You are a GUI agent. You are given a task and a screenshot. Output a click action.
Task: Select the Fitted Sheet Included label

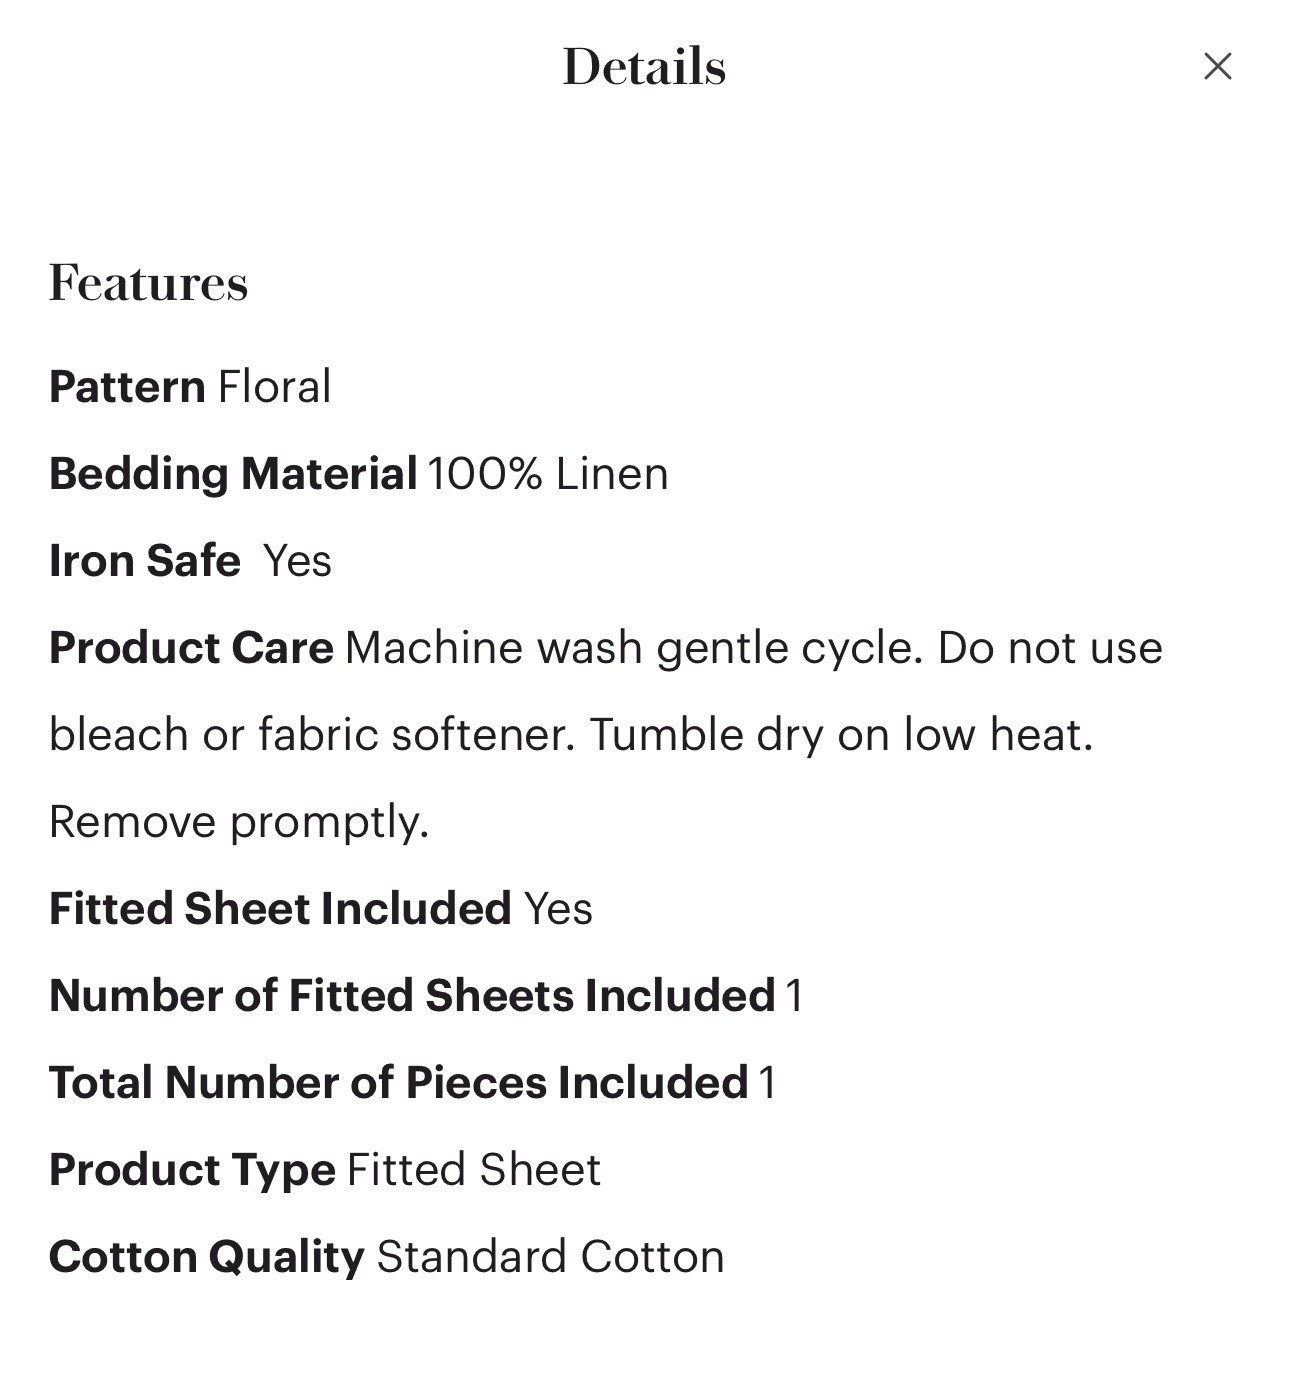click(280, 909)
